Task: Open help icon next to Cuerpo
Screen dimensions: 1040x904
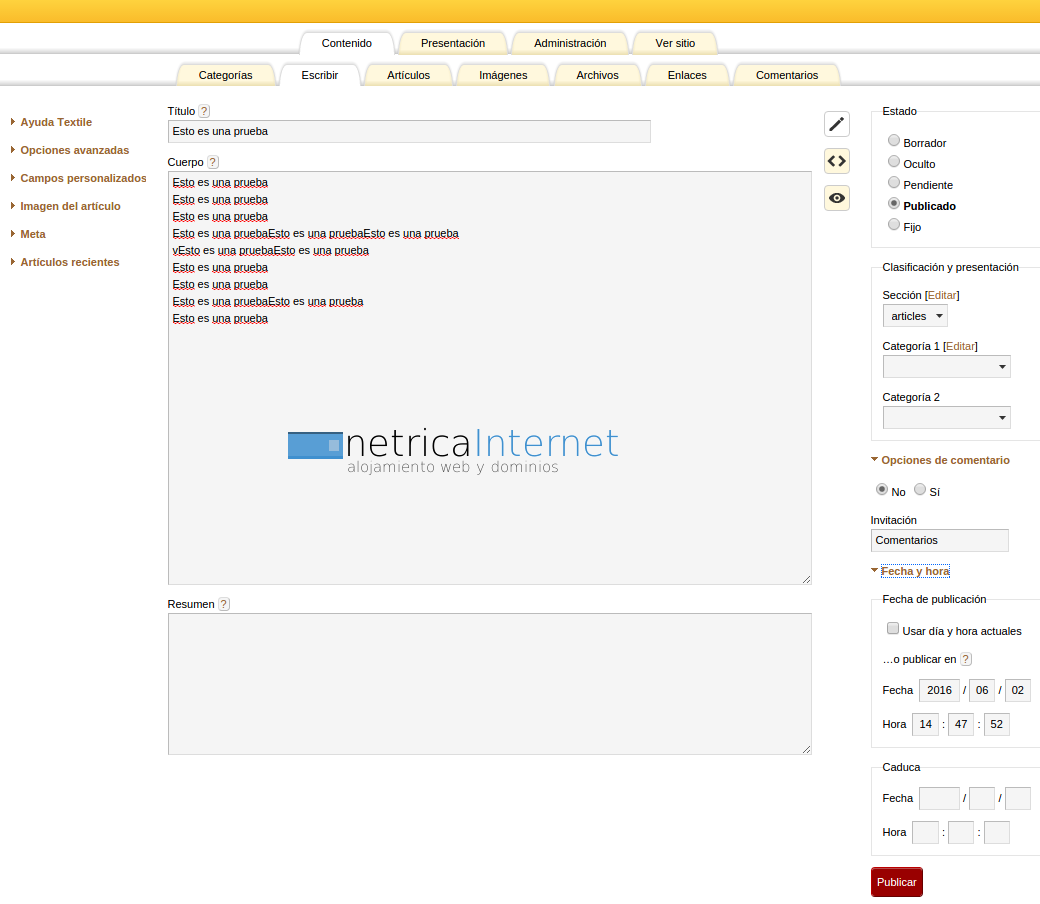Action: pos(212,162)
